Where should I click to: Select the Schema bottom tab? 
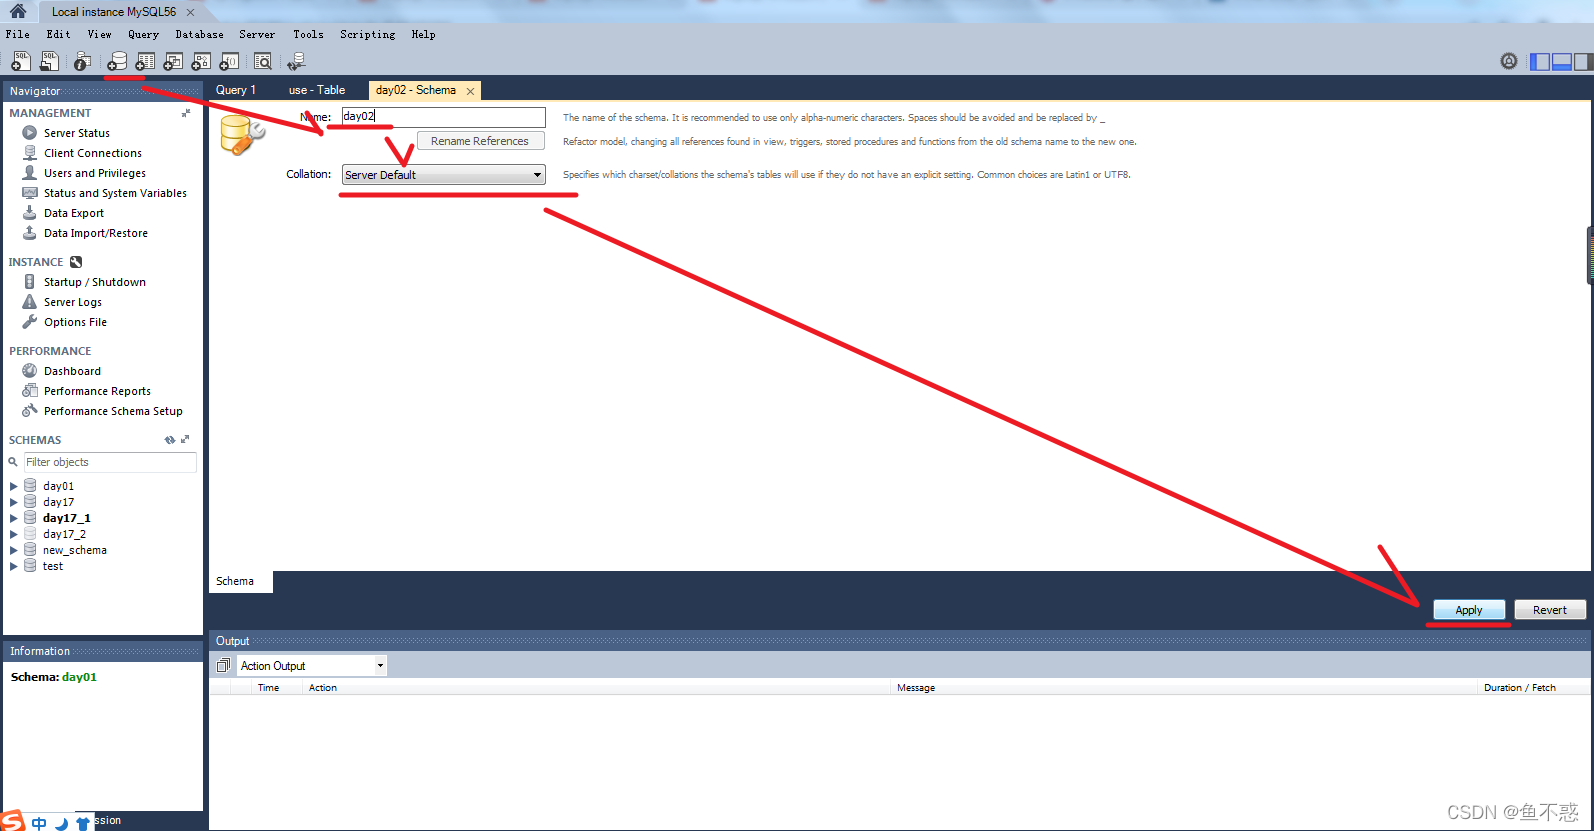click(235, 581)
